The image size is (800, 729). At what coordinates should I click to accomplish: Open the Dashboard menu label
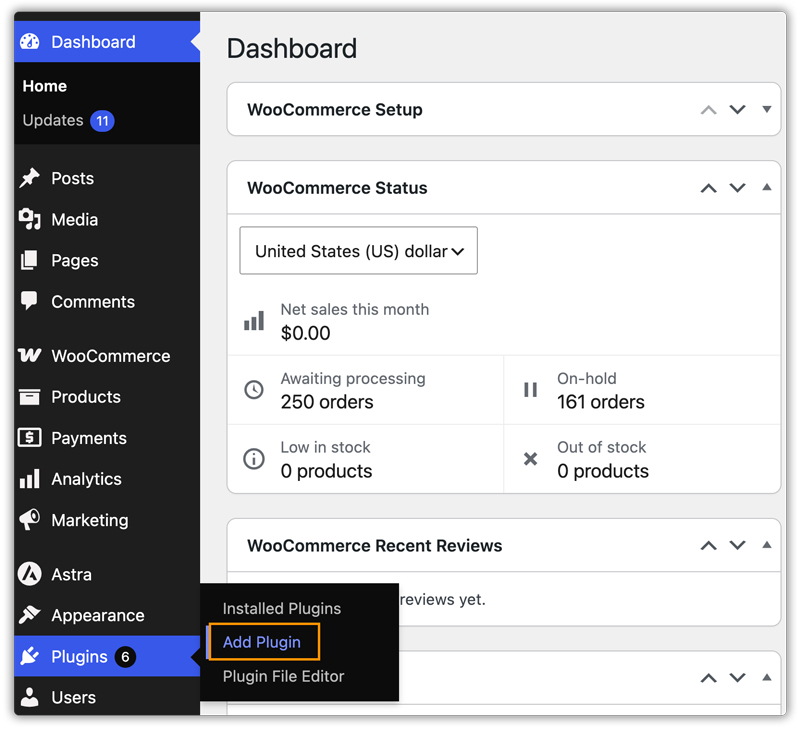[93, 42]
